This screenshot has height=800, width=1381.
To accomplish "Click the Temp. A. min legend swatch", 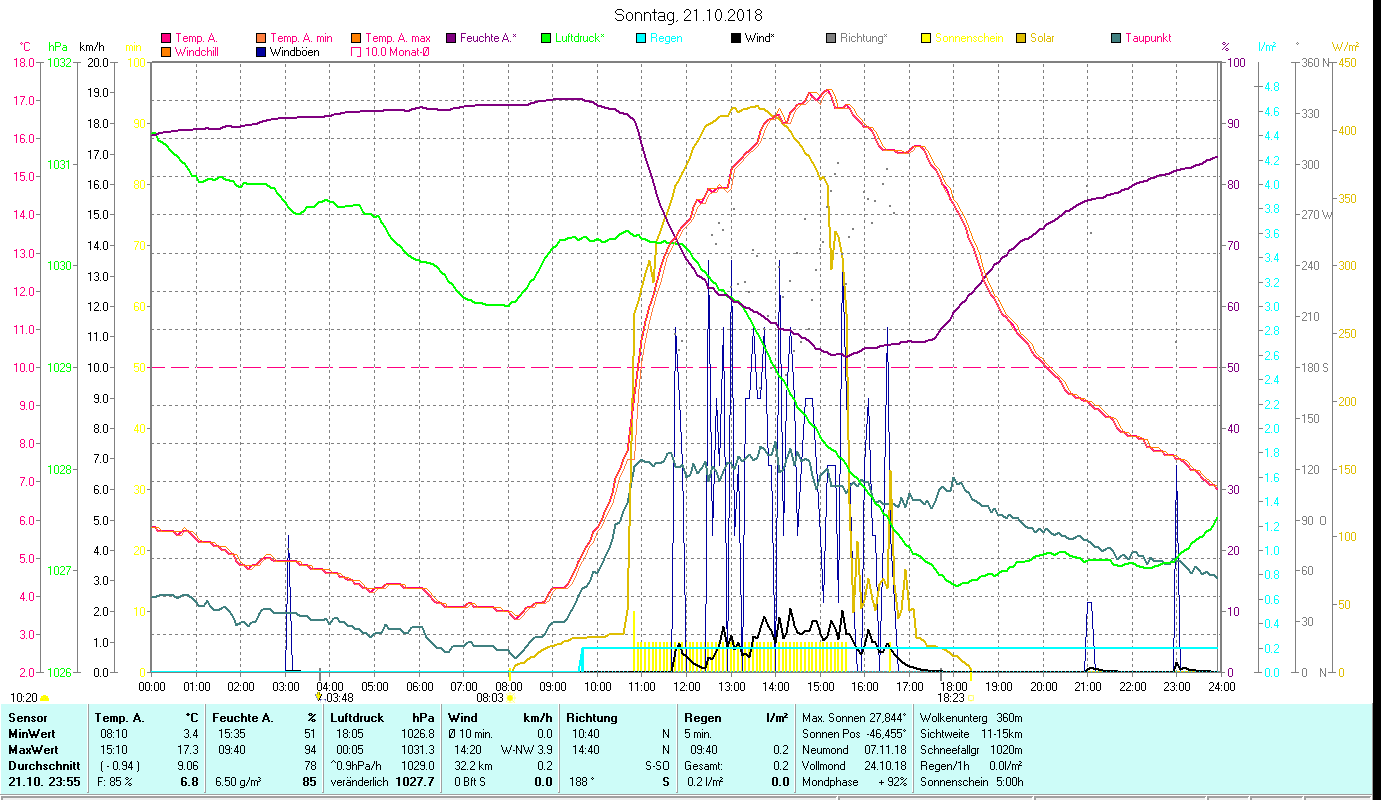I will 261,38.
